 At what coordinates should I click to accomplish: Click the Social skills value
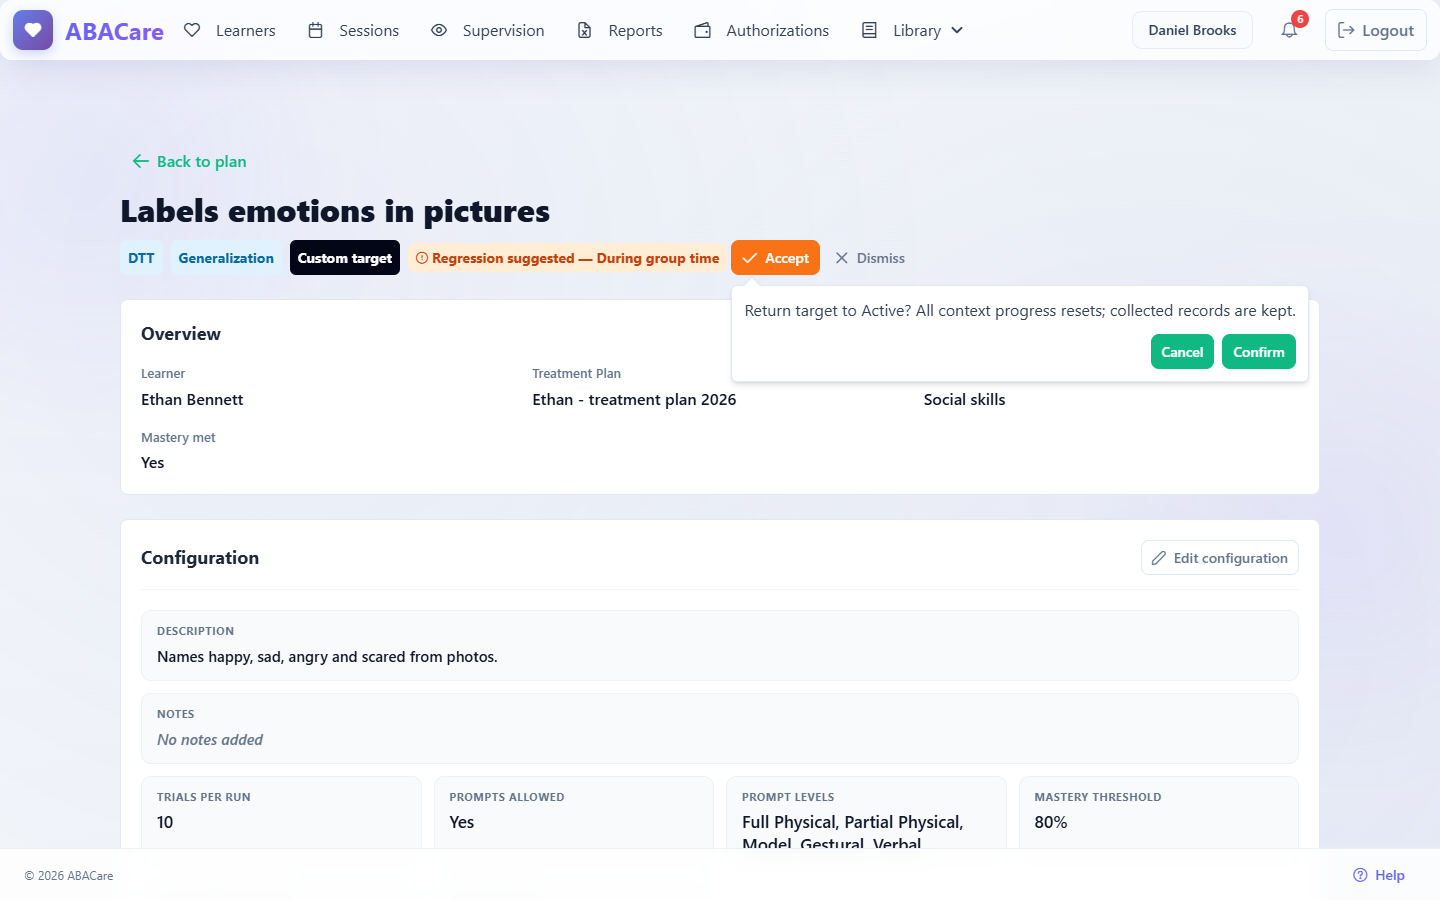coord(964,399)
